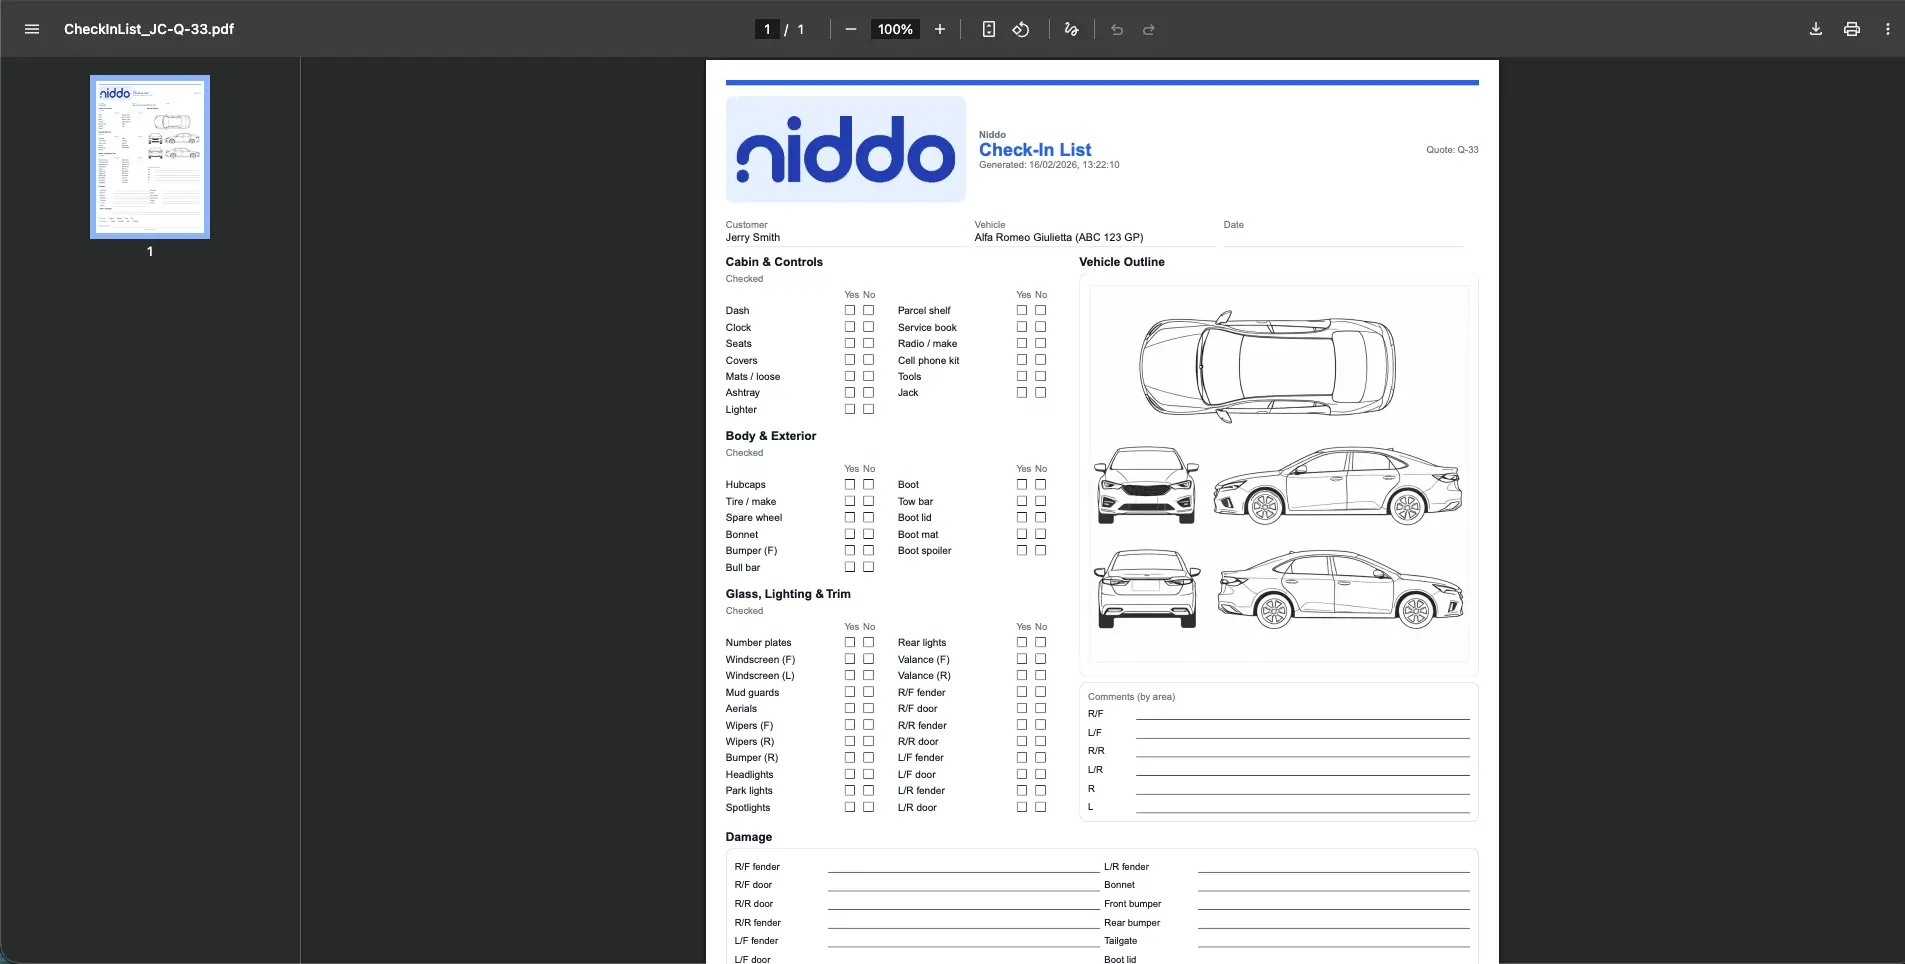Screen dimensions: 1905x964
Task: Print the document
Action: (1850, 28)
